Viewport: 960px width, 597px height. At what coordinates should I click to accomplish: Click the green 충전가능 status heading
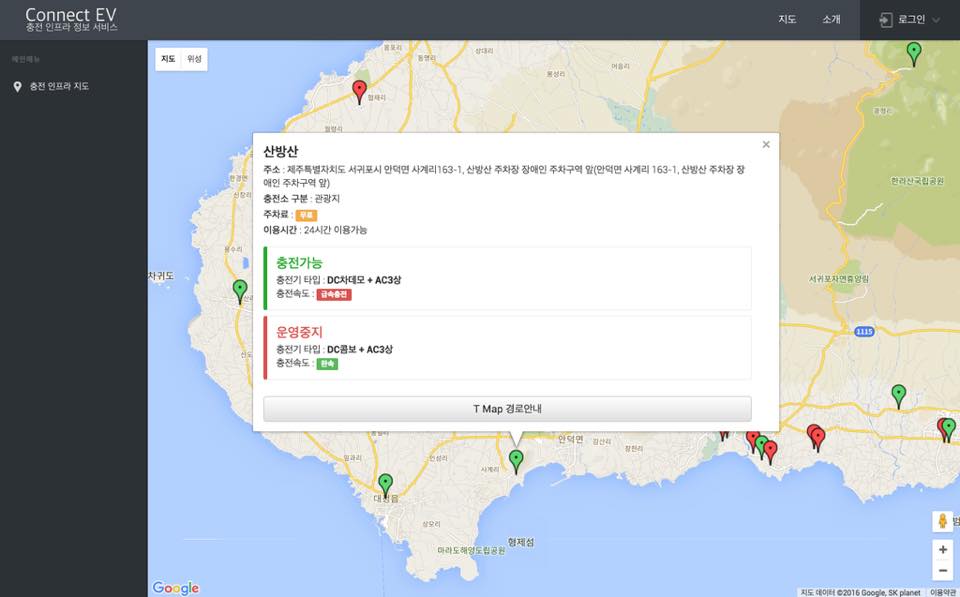pyautogui.click(x=299, y=263)
